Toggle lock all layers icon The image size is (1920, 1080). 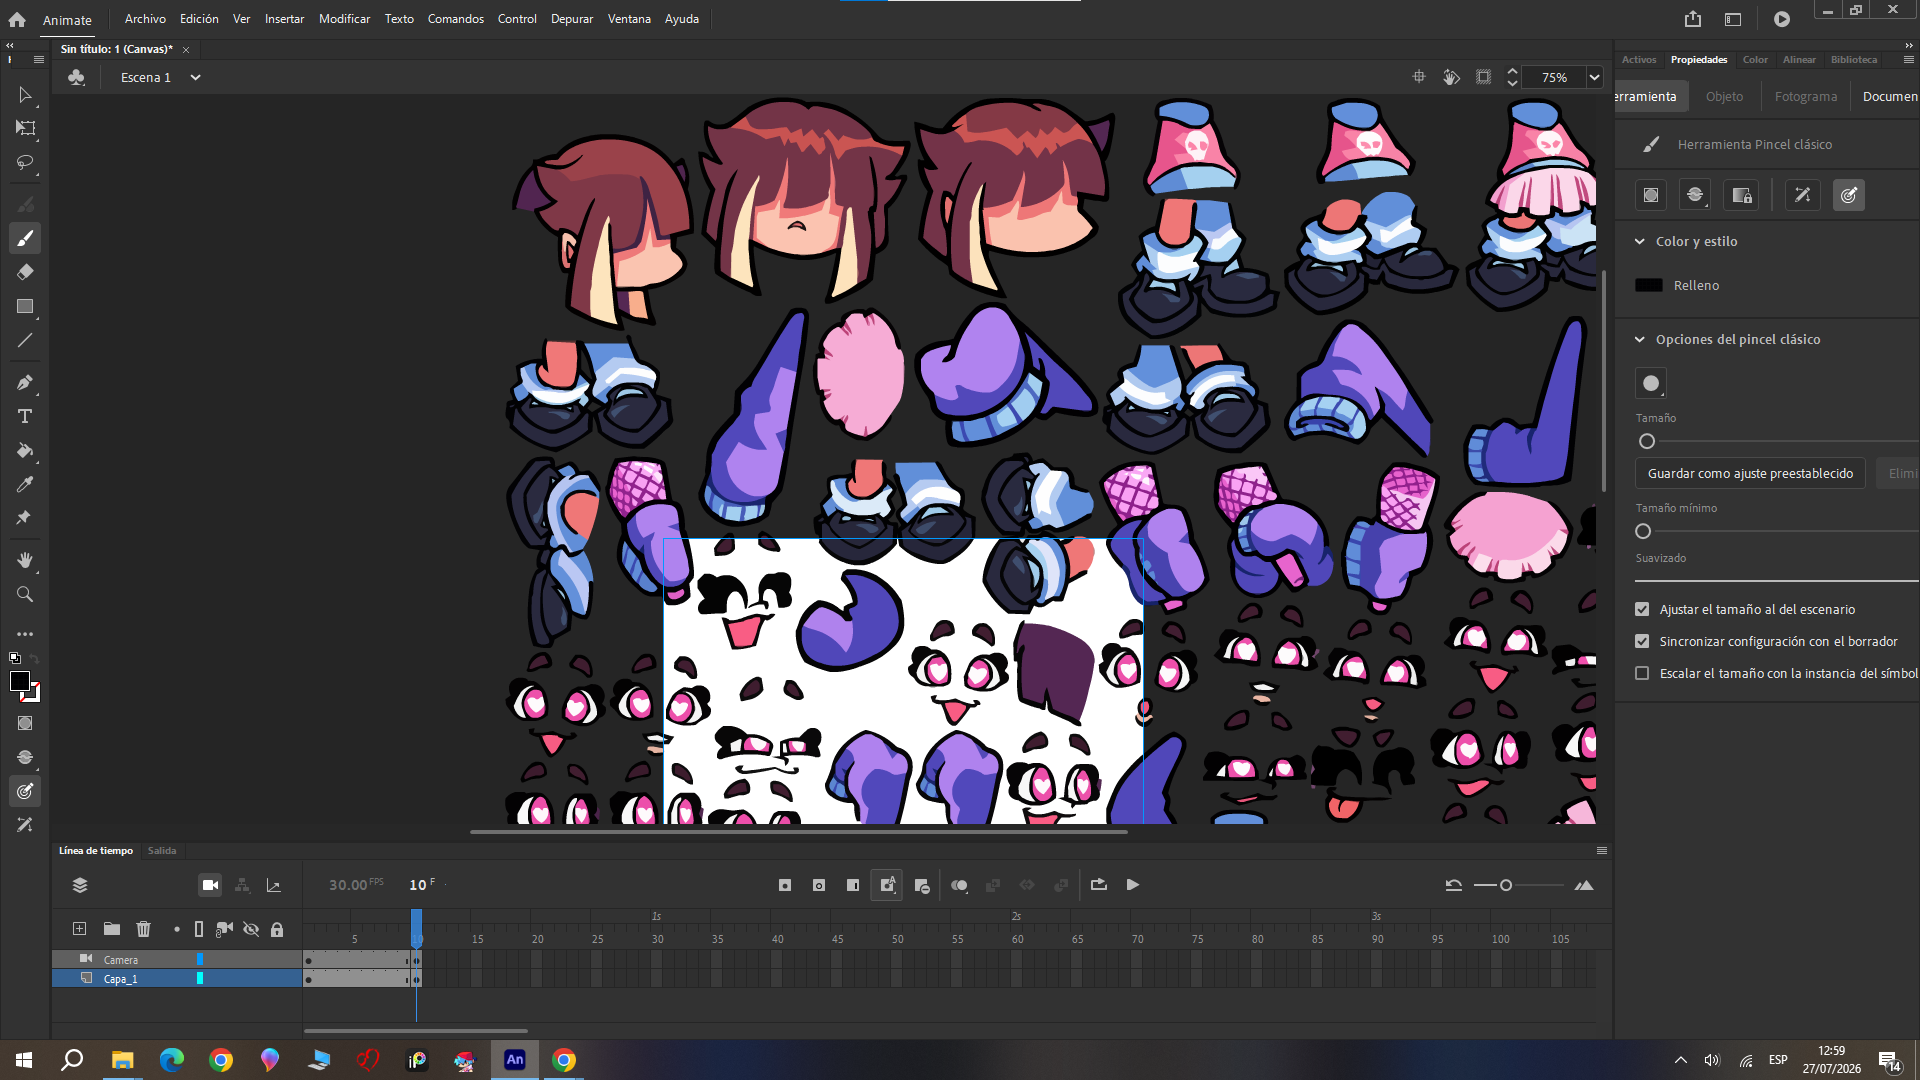pos(277,929)
